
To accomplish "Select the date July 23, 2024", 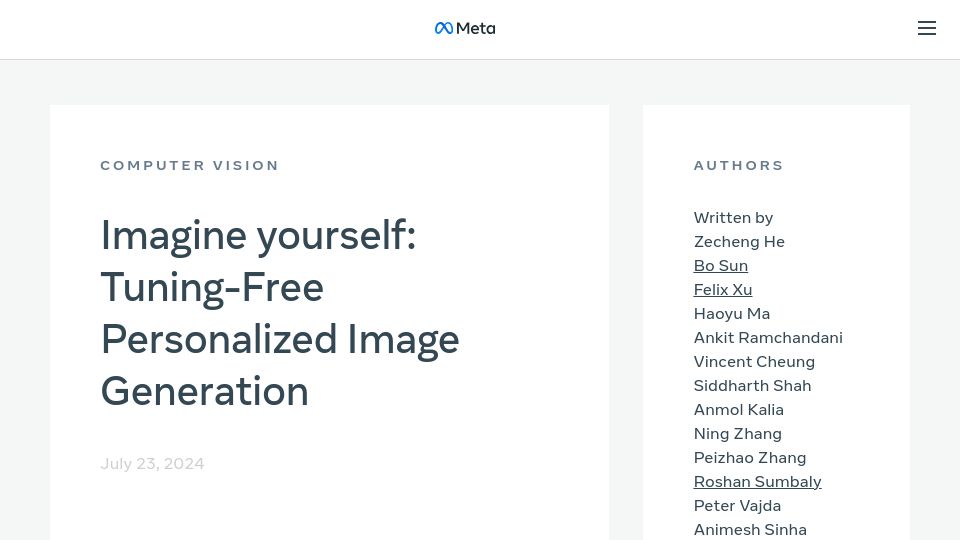I will (152, 463).
